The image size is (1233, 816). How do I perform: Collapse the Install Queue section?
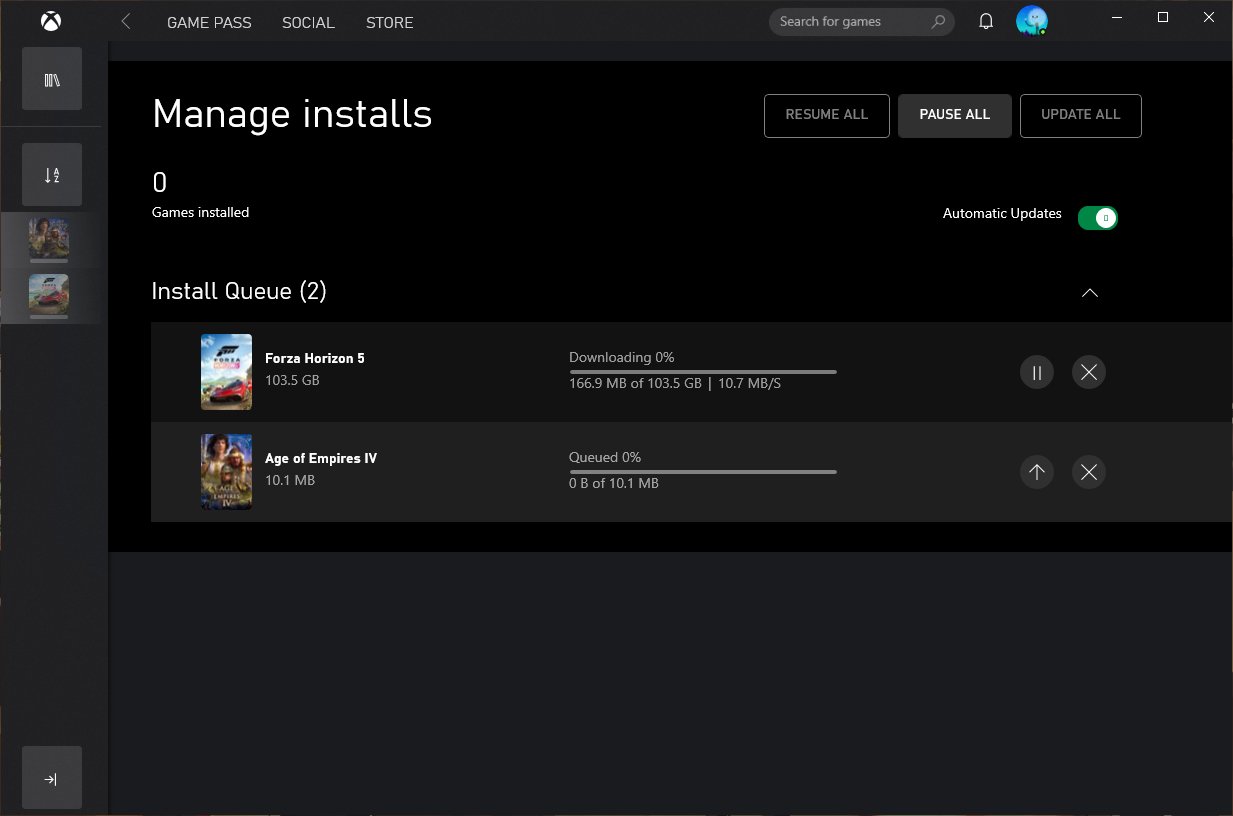click(1090, 293)
